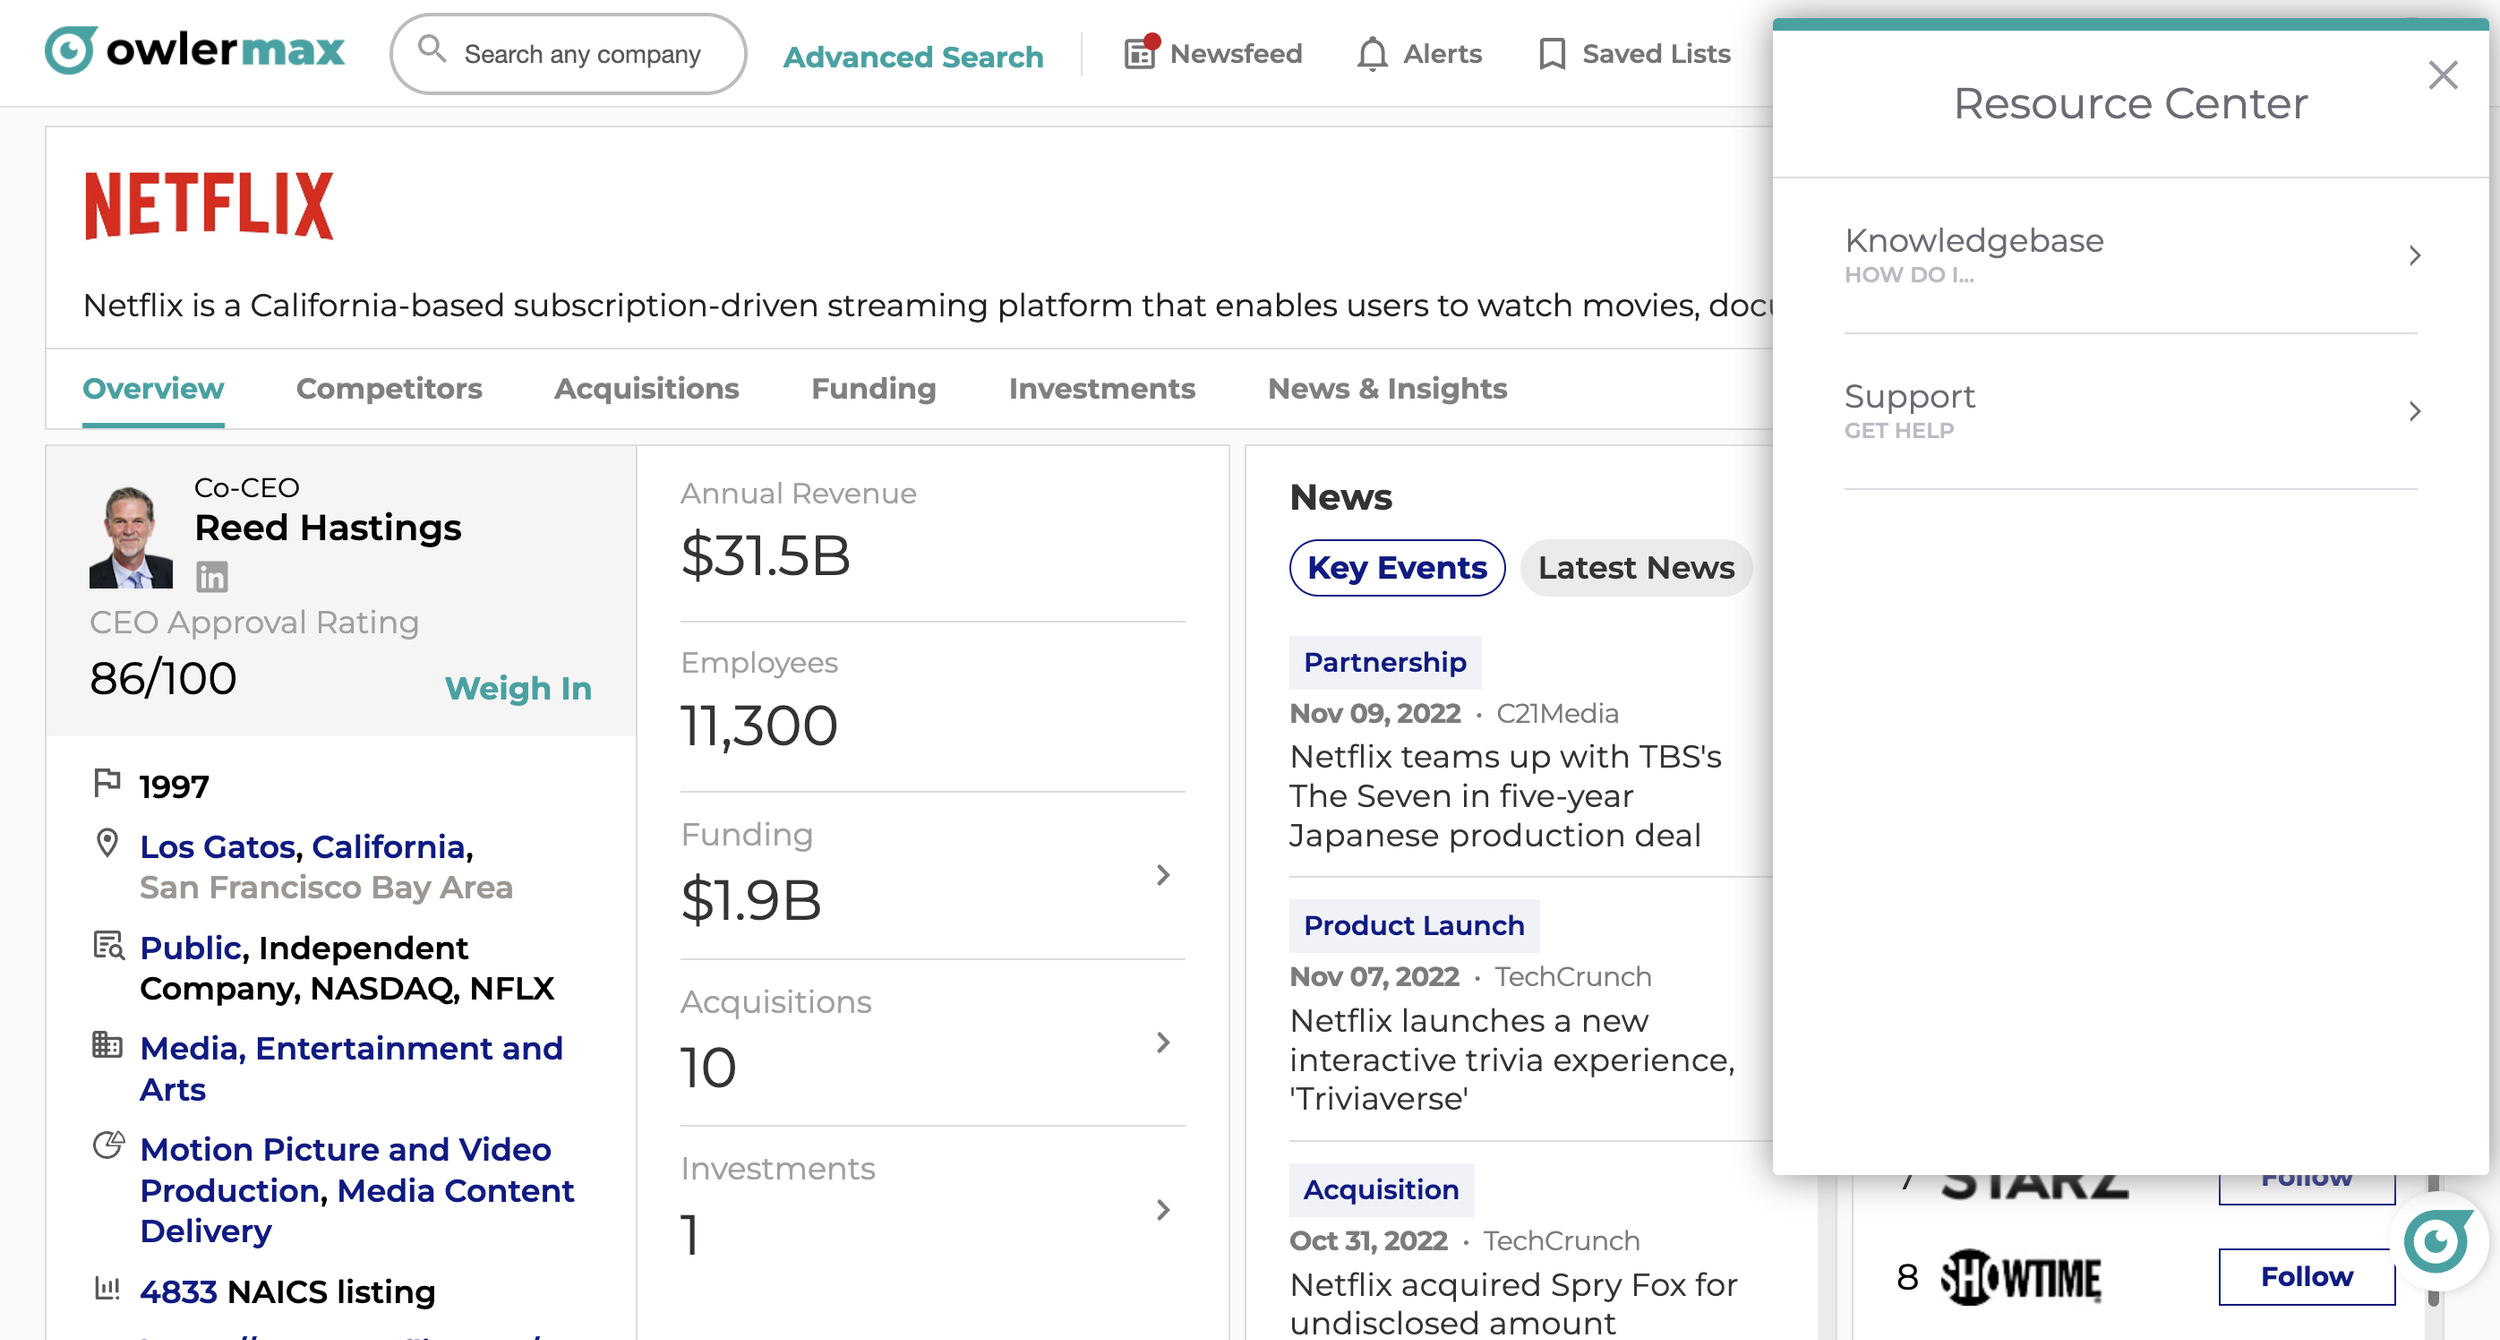
Task: Click the Newsfeed calendar icon
Action: tap(1140, 53)
